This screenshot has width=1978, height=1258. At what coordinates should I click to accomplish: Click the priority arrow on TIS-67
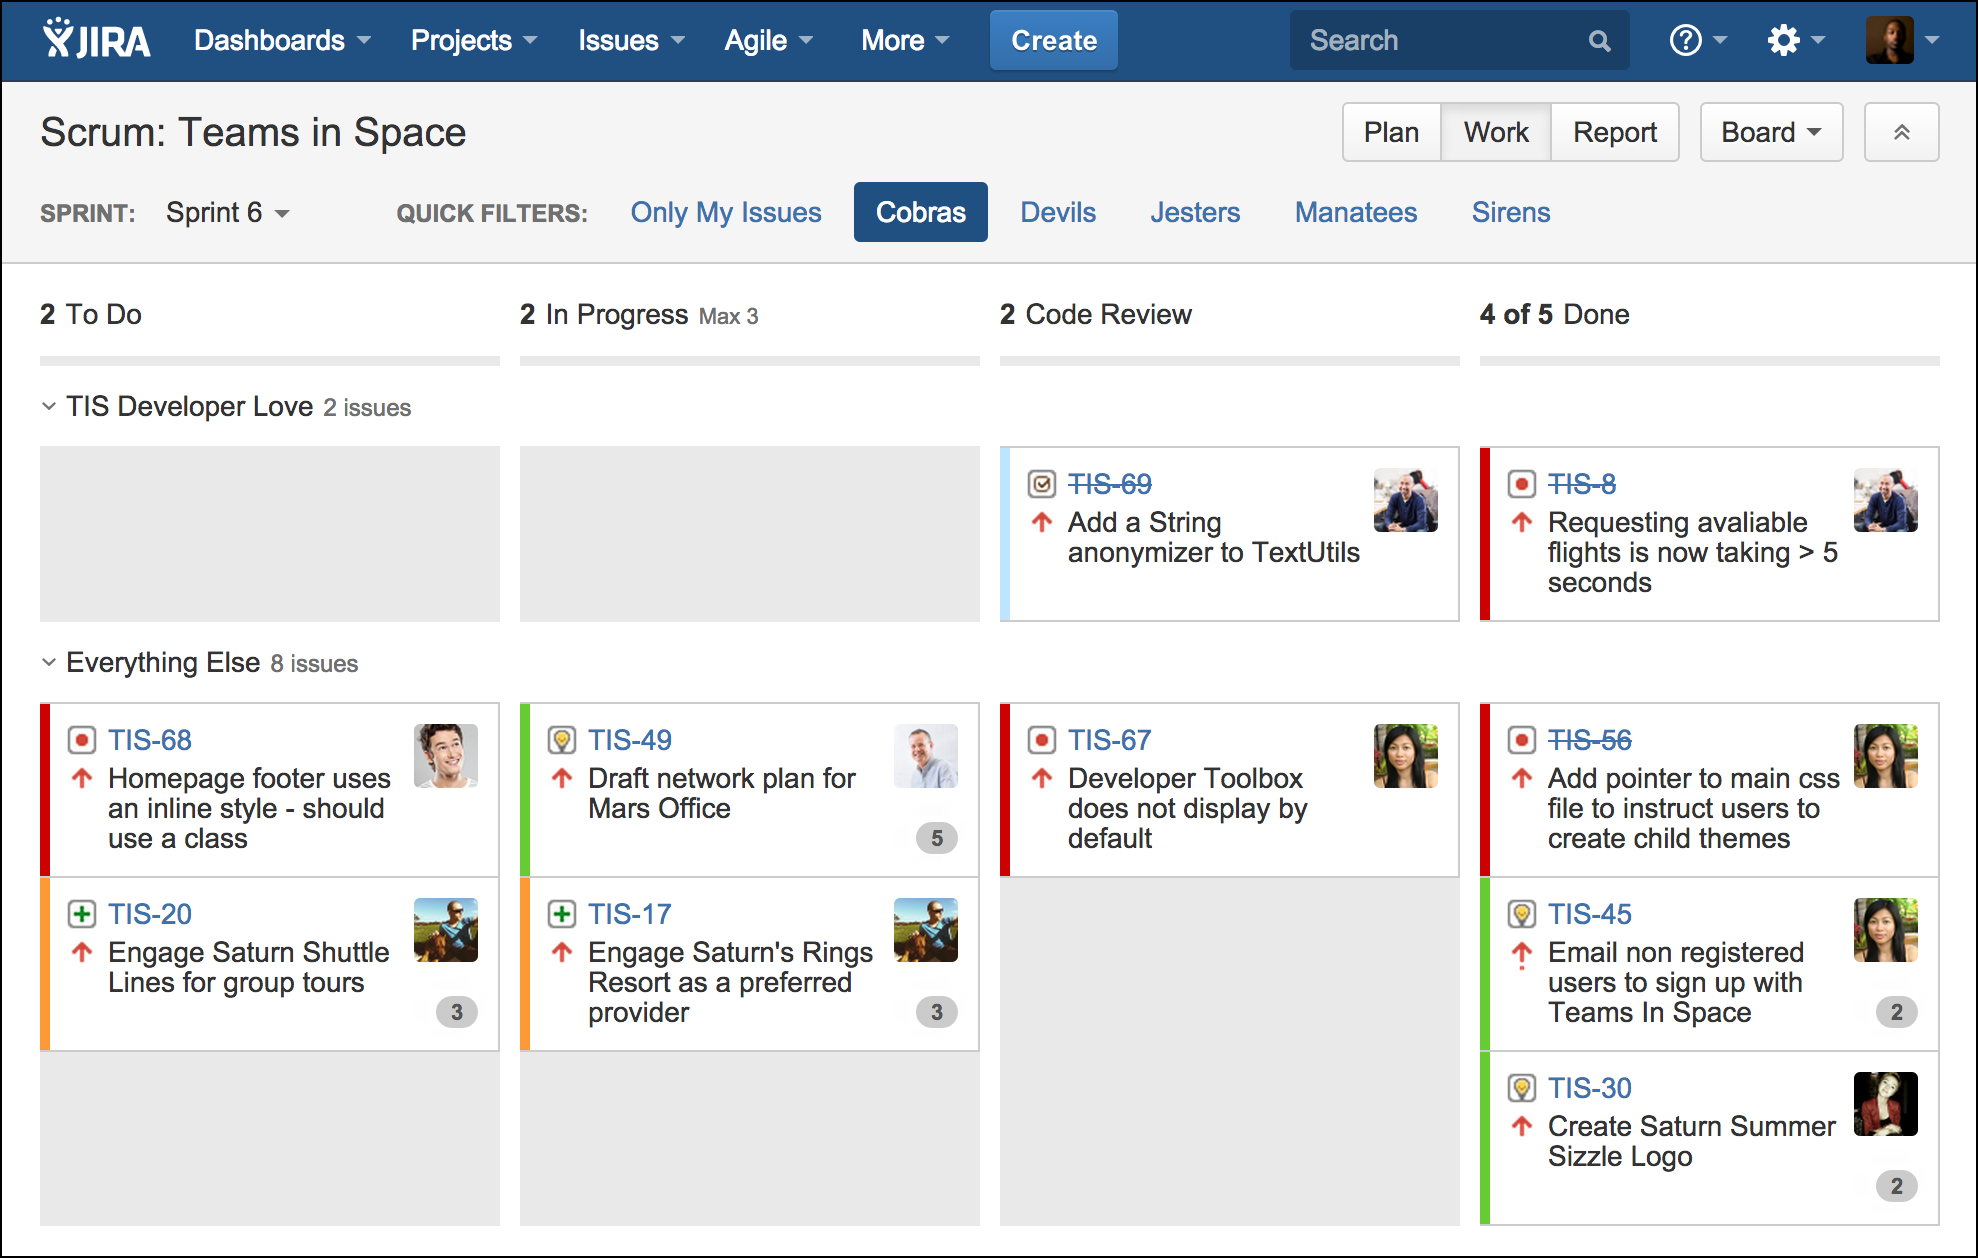point(1042,778)
